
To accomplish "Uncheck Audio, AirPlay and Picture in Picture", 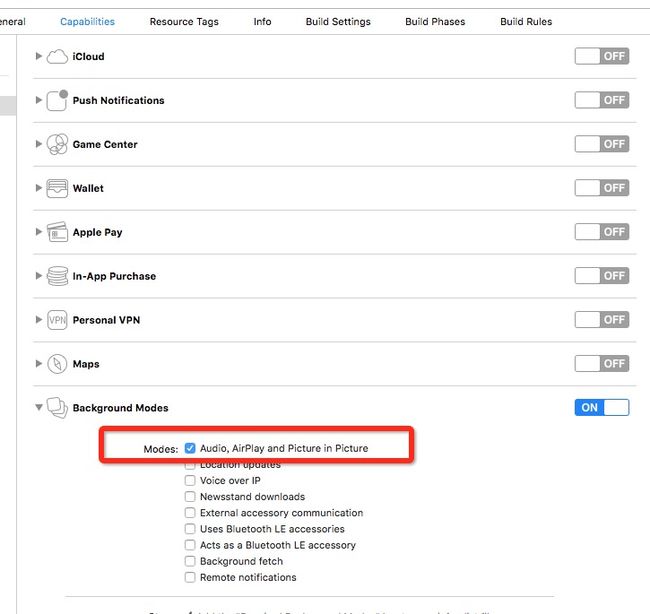I will coord(190,448).
